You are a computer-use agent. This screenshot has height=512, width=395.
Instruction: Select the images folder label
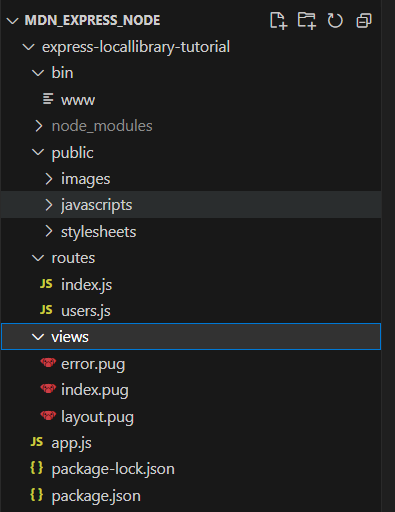point(85,179)
